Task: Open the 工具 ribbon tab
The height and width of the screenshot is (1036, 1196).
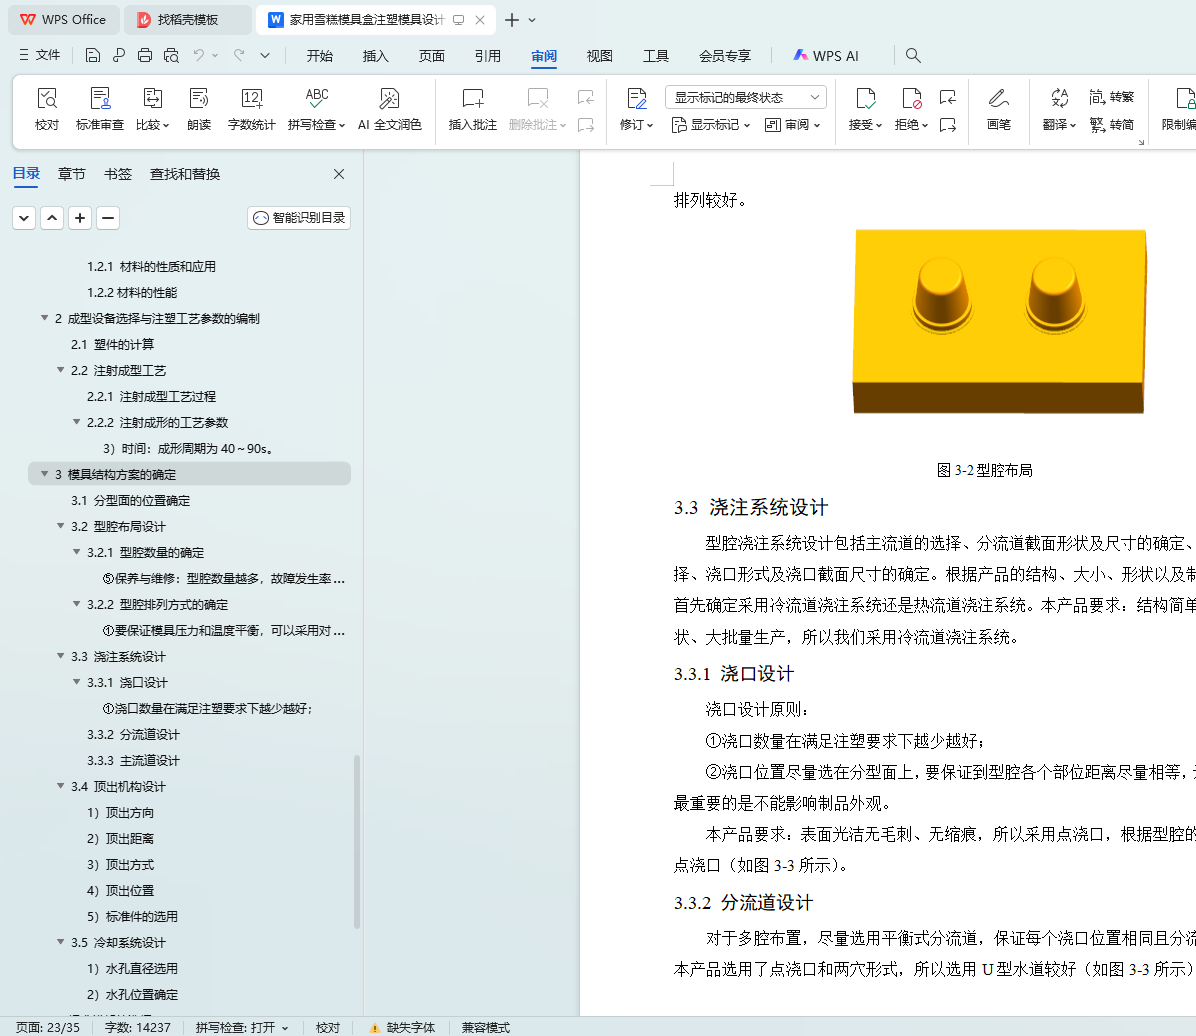Action: 655,56
